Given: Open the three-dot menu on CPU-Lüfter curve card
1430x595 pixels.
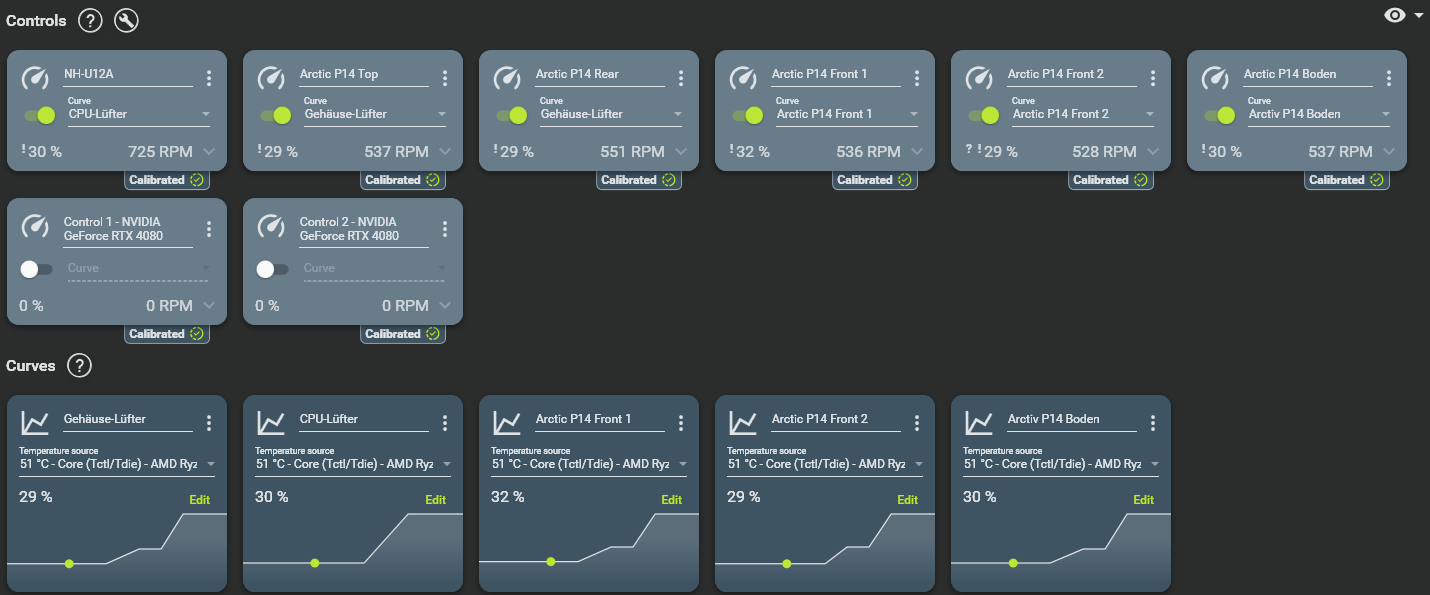Looking at the screenshot, I should point(445,423).
